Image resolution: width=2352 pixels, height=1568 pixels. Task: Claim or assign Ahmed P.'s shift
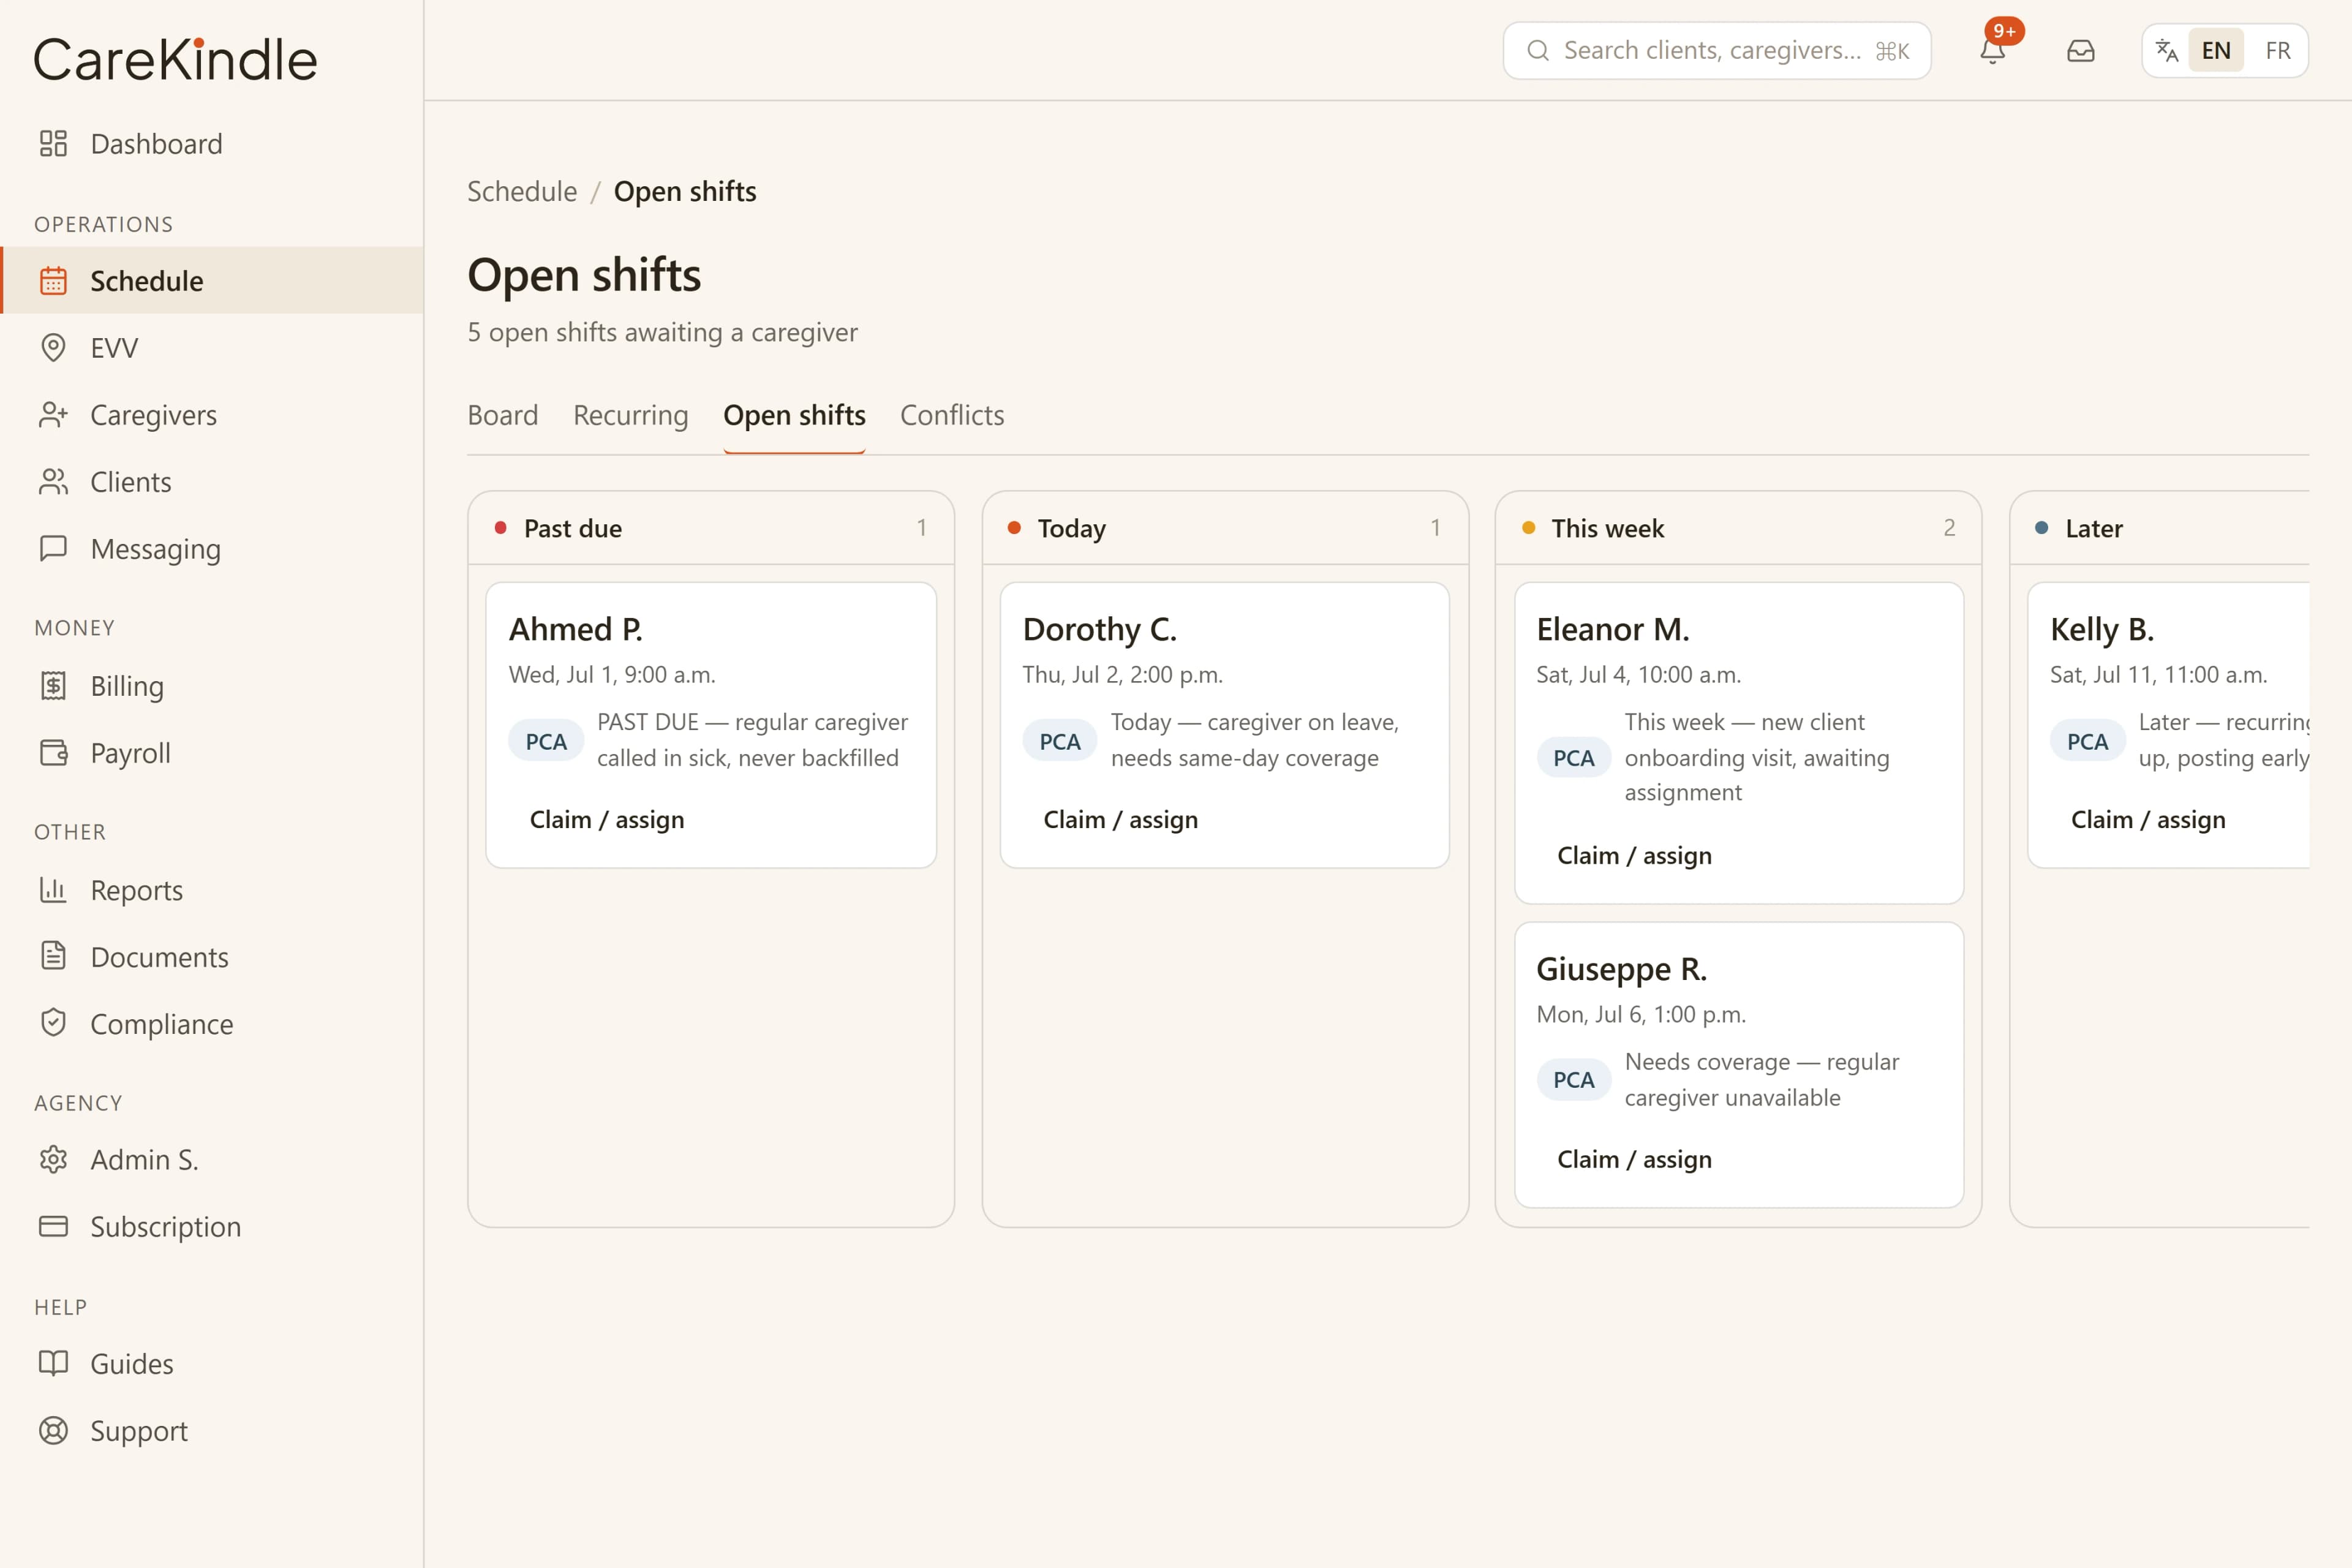click(607, 820)
